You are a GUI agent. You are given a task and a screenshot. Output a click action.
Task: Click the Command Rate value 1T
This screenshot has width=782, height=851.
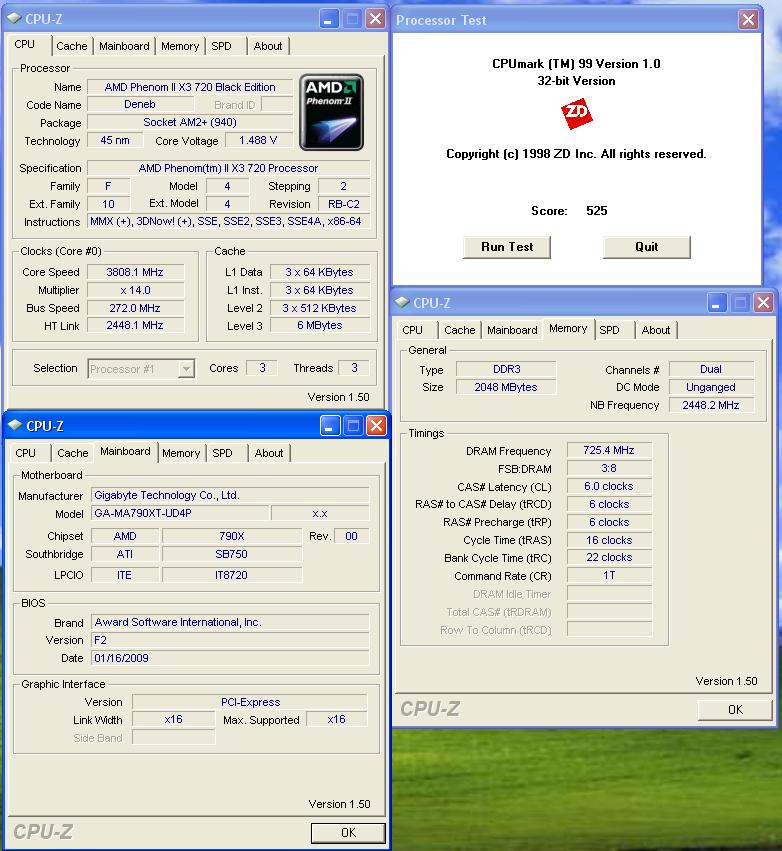(x=609, y=575)
